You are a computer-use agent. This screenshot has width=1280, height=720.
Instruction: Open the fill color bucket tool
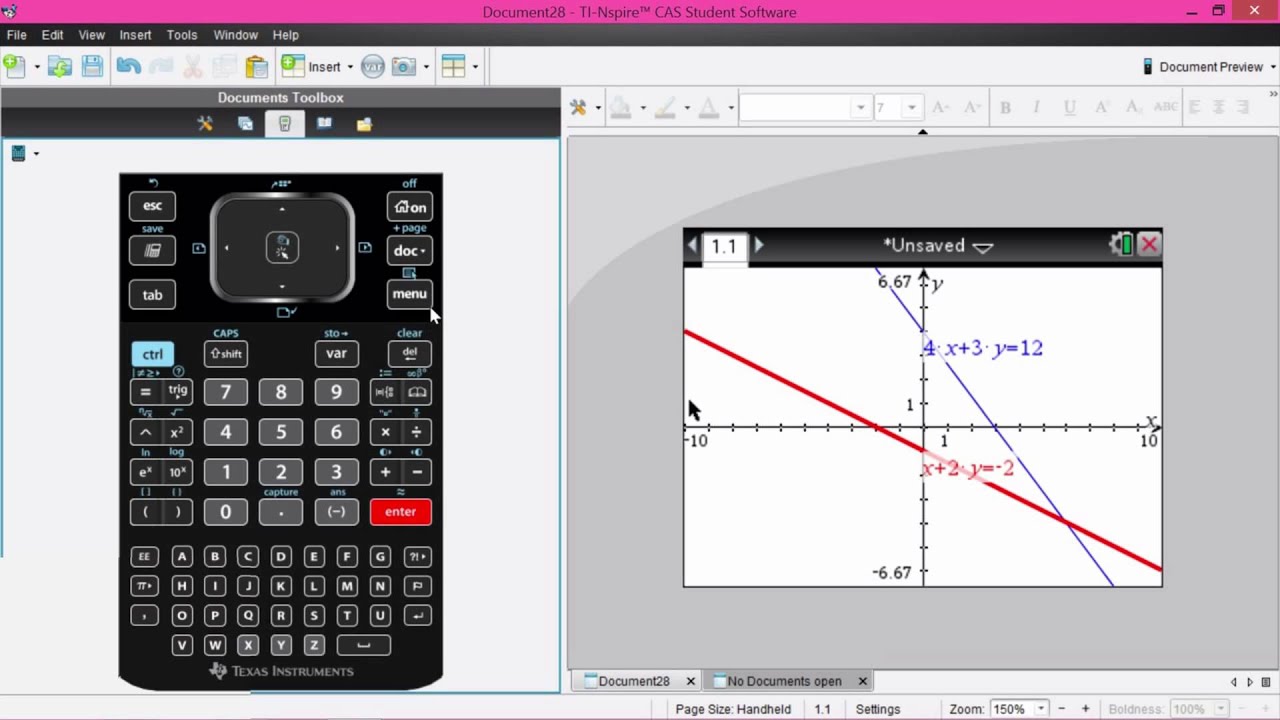tap(620, 107)
